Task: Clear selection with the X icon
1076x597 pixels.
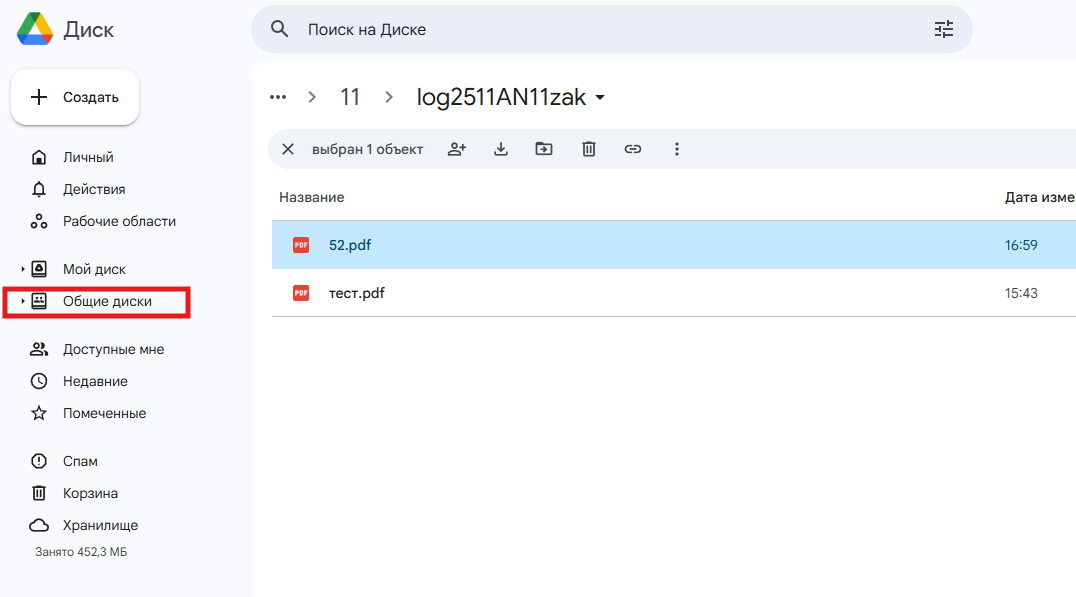Action: coord(288,149)
